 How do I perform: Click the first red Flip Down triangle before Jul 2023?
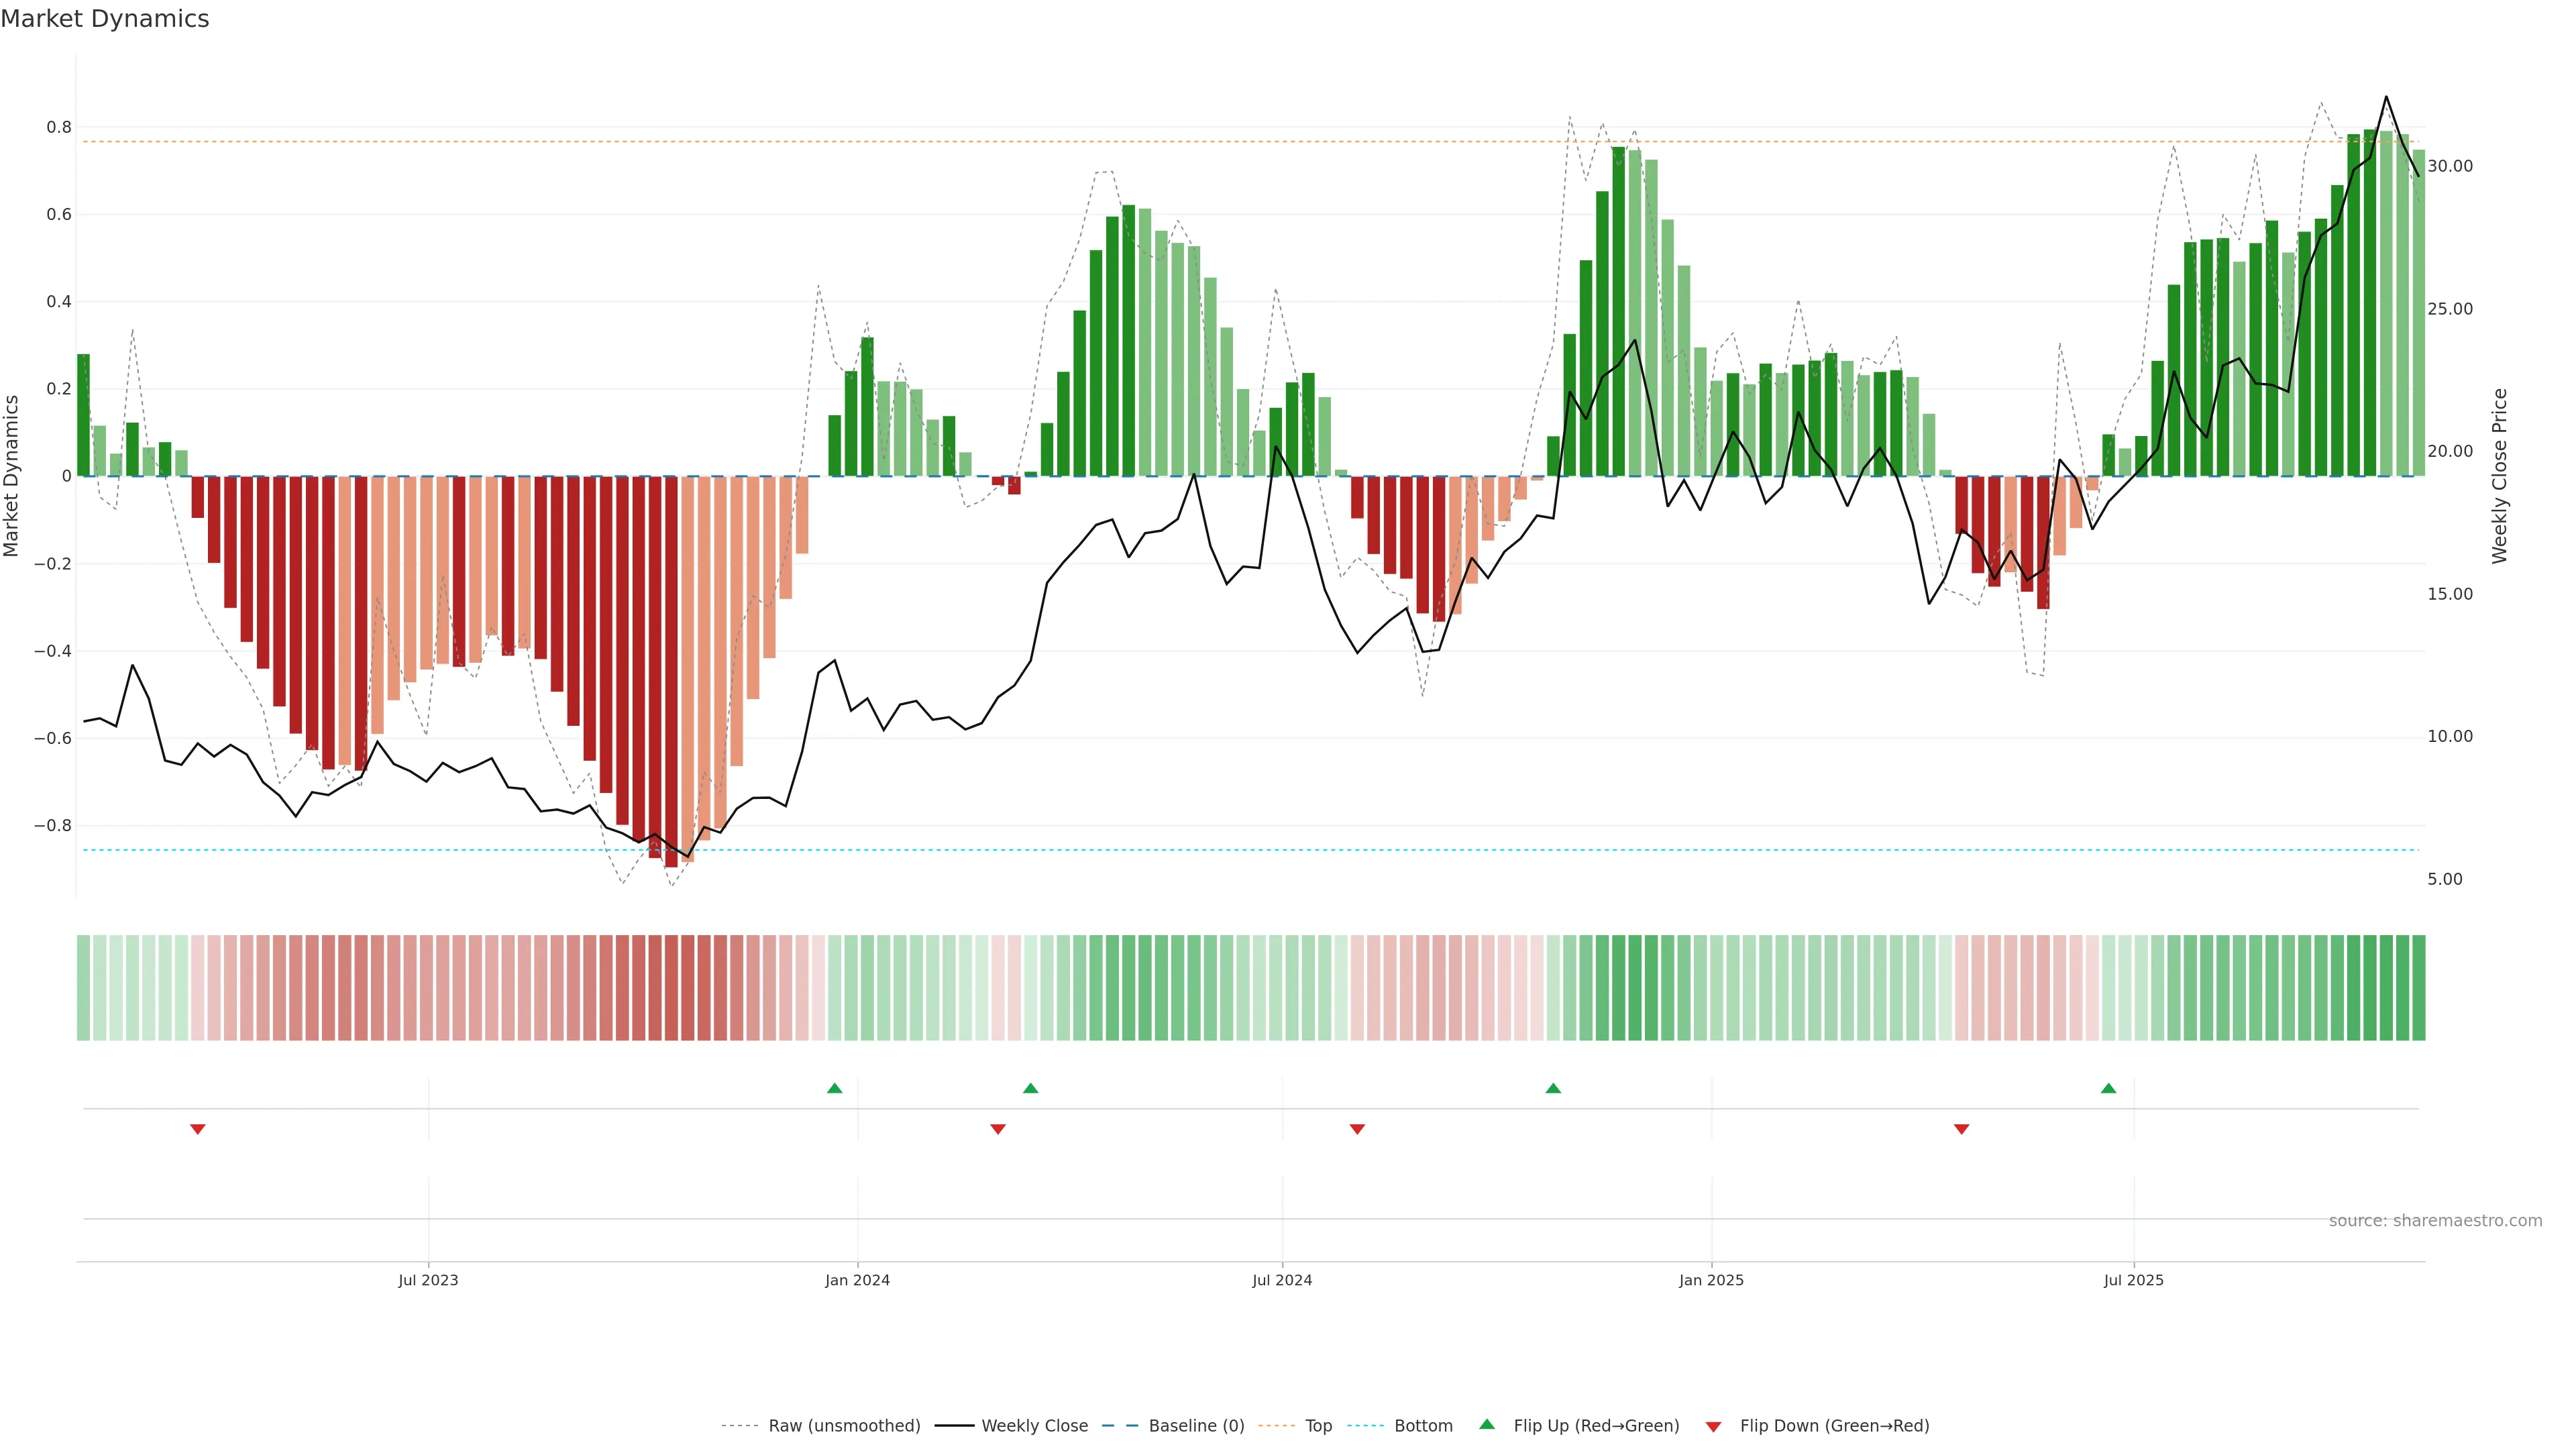198,1129
